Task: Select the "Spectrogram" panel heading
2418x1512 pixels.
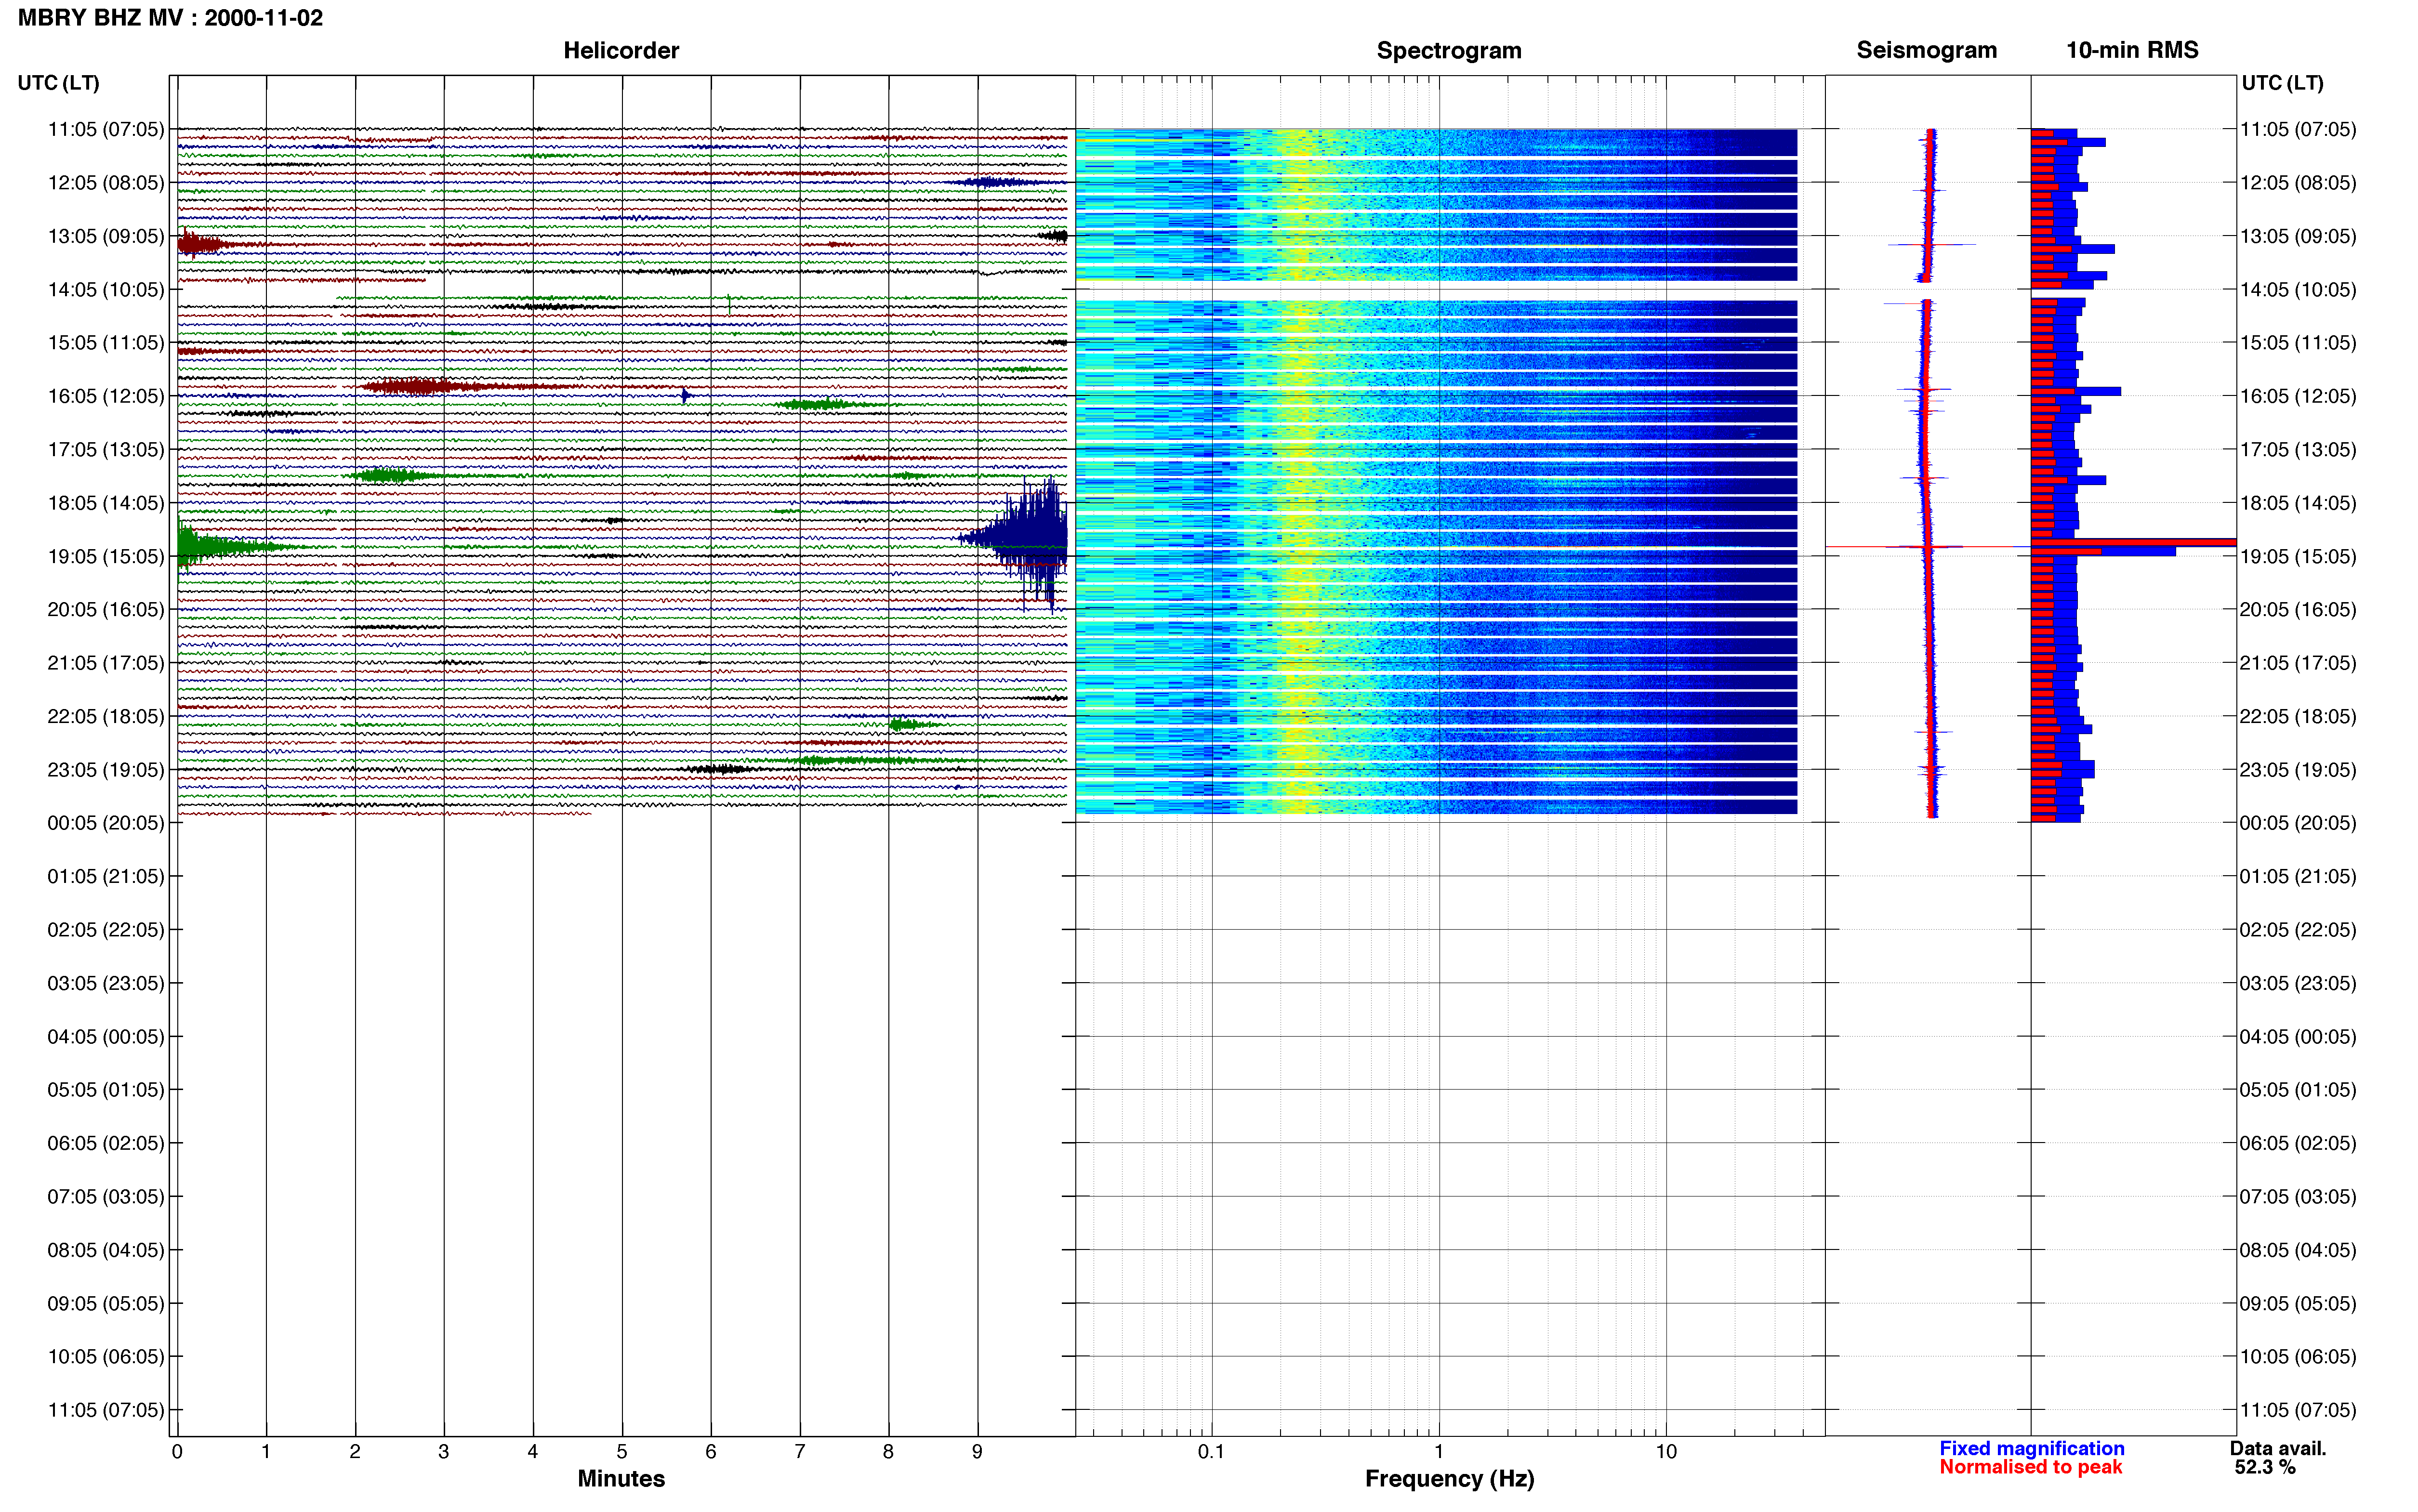Action: pyautogui.click(x=1449, y=50)
